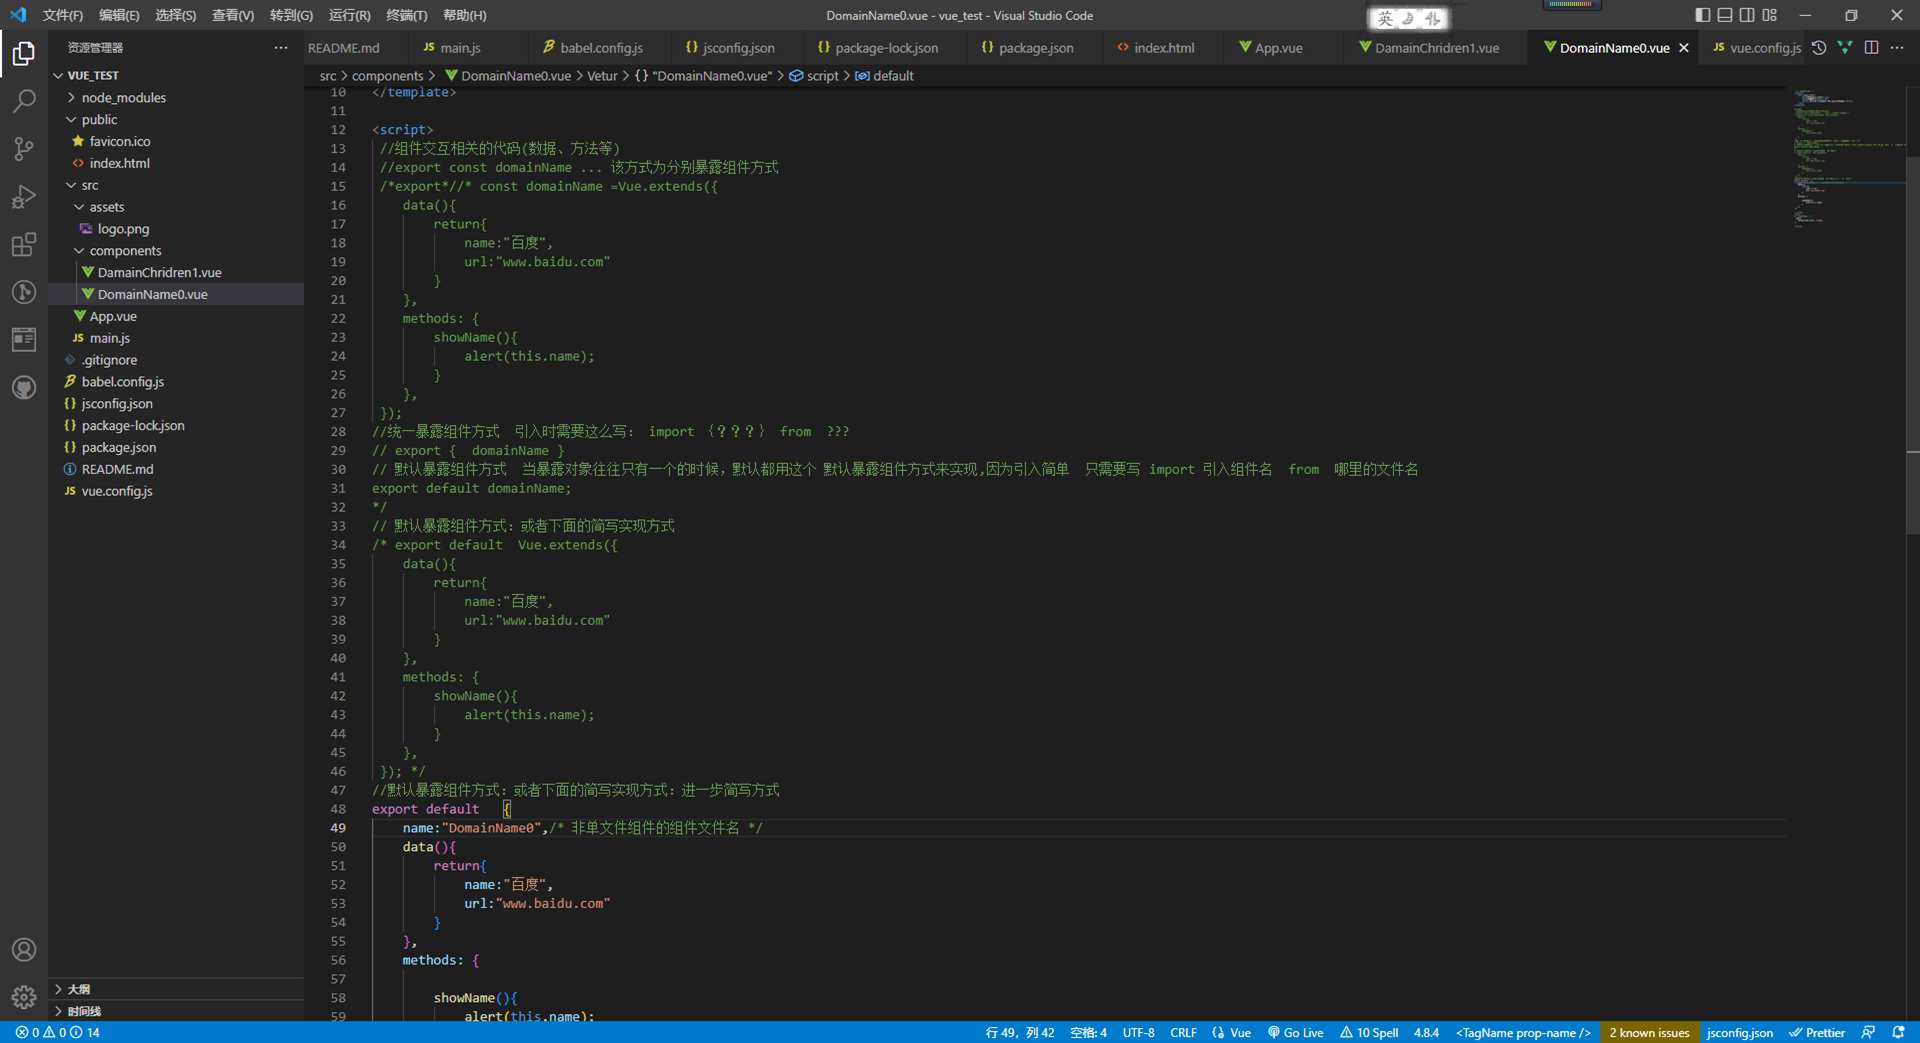The width and height of the screenshot is (1920, 1043).
Task: Open the Terminal menu
Action: point(406,15)
